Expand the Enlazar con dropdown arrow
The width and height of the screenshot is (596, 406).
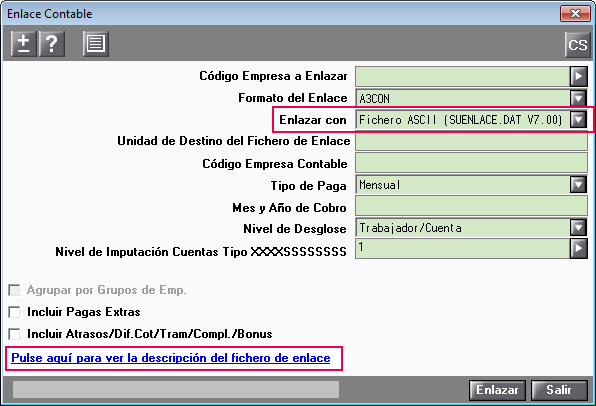(579, 120)
